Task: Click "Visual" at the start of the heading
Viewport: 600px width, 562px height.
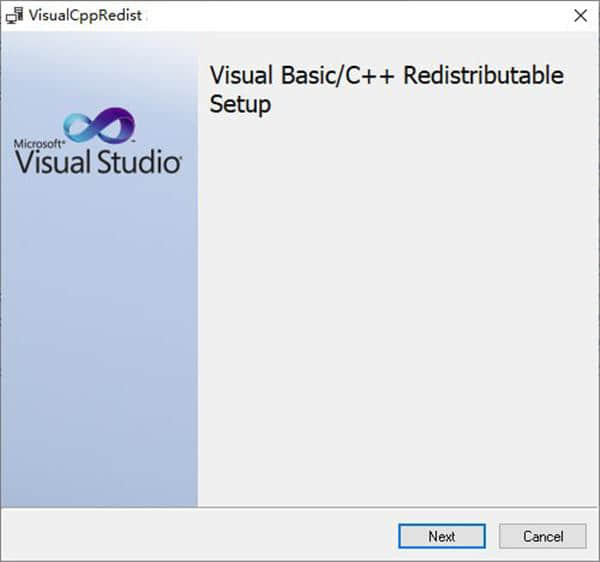Action: point(239,76)
